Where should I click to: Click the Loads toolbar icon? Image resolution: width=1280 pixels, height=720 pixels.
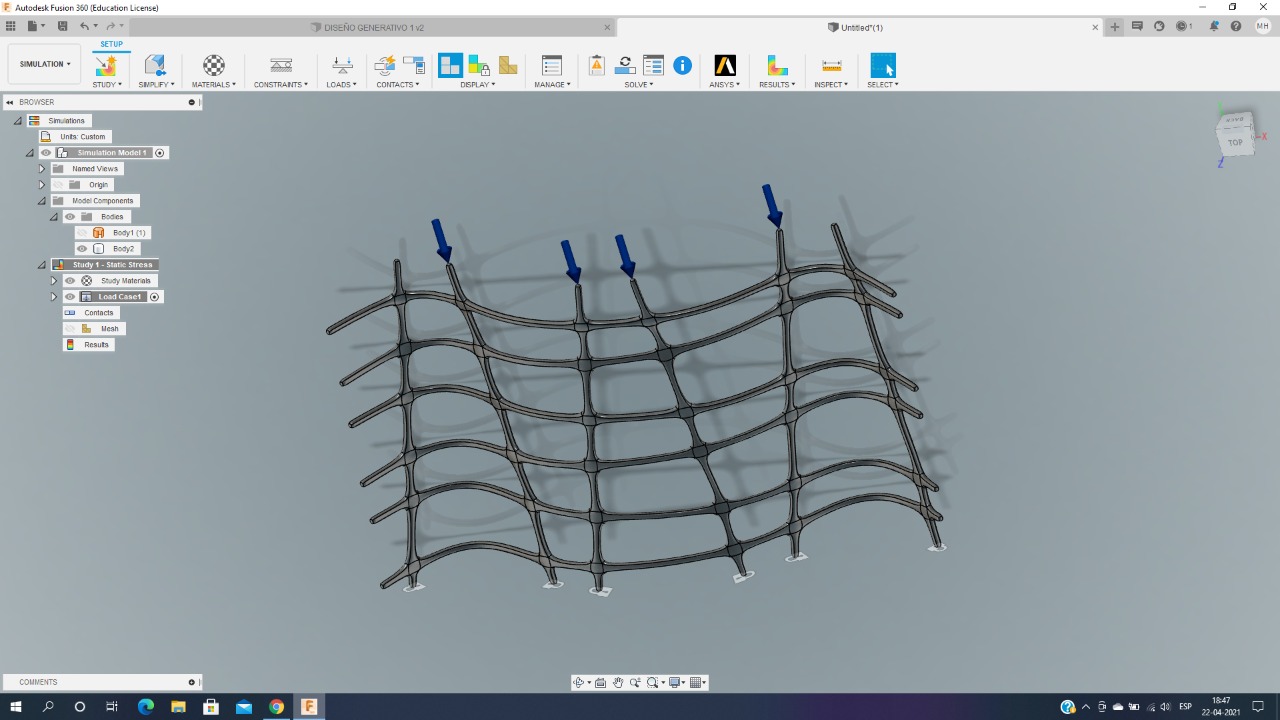(341, 65)
